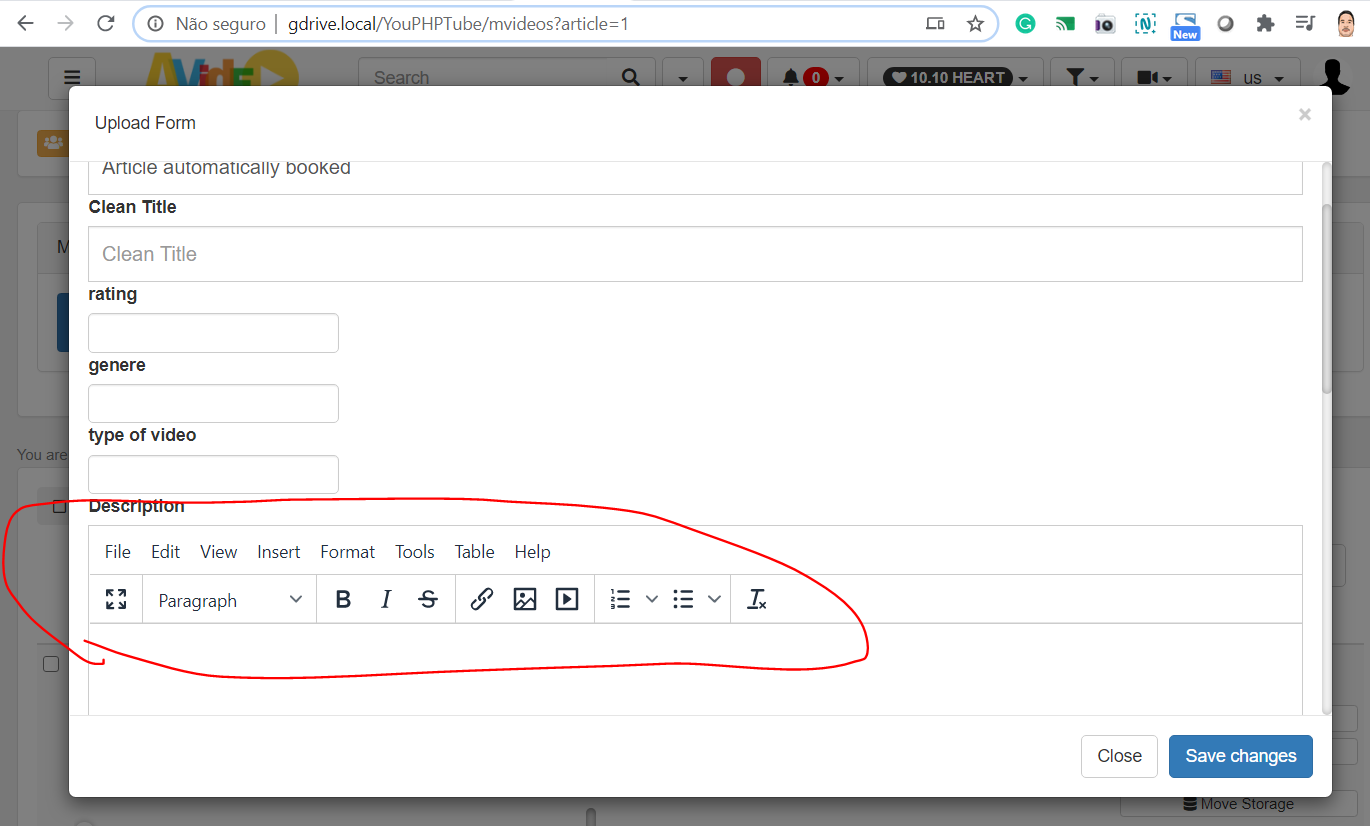Open the browser extensions puzzle menu
The width and height of the screenshot is (1370, 826).
(1265, 24)
